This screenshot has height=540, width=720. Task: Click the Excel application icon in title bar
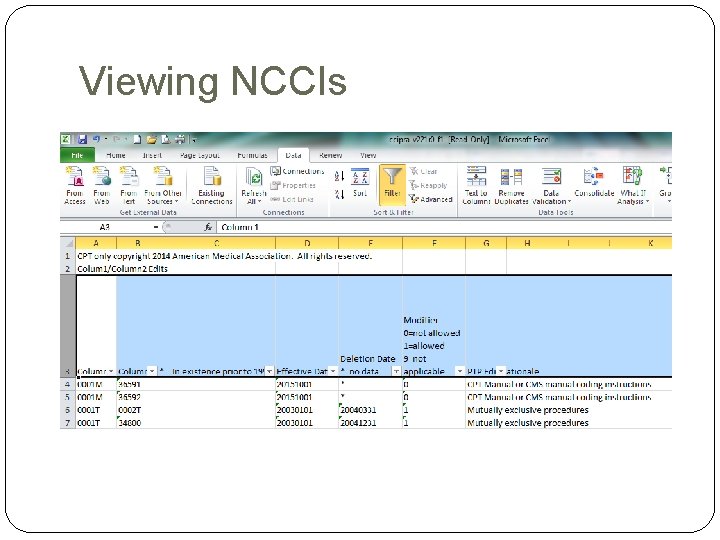pos(66,139)
